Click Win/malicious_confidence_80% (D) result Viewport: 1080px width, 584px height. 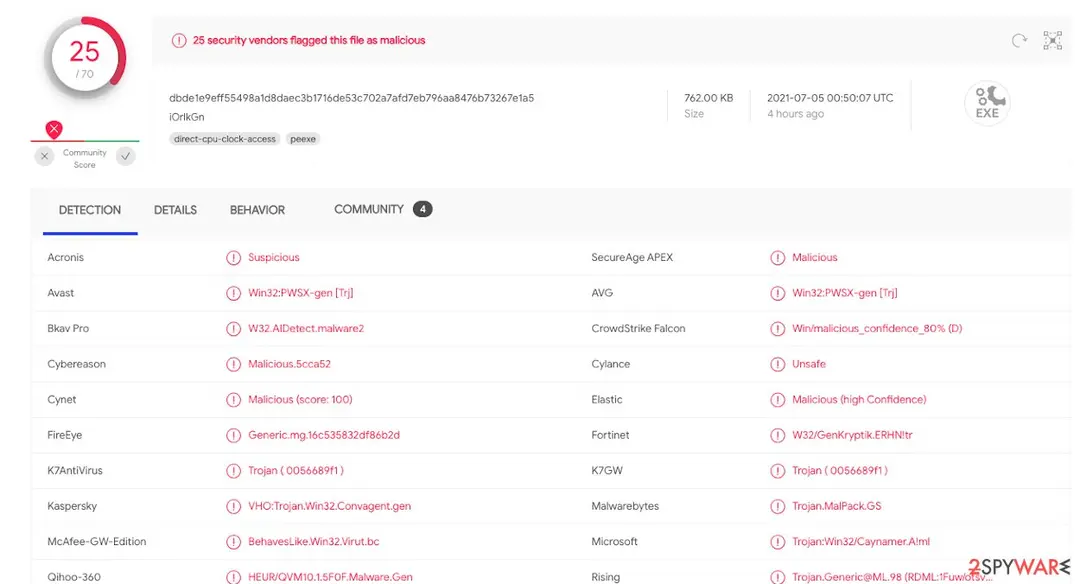click(877, 328)
